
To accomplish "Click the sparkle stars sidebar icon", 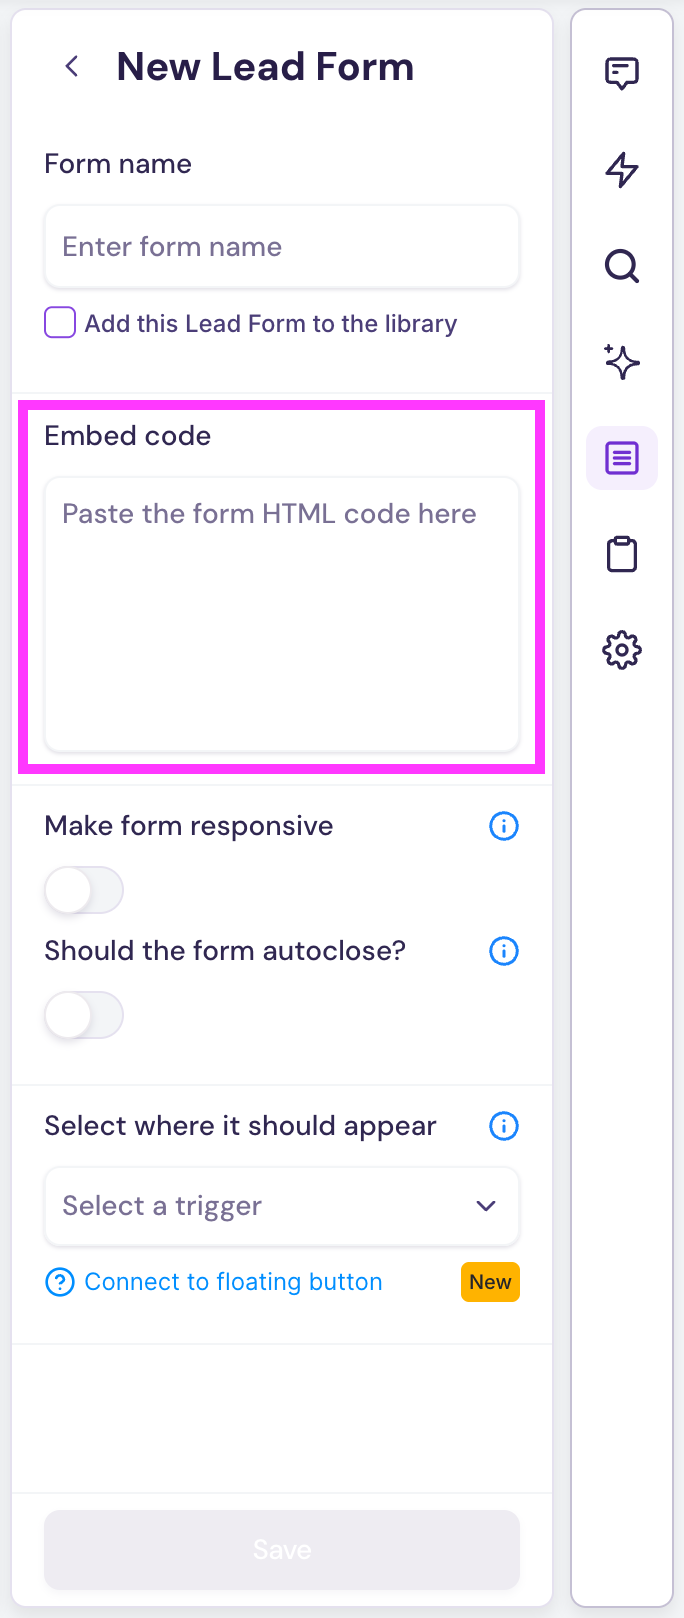I will pyautogui.click(x=622, y=362).
